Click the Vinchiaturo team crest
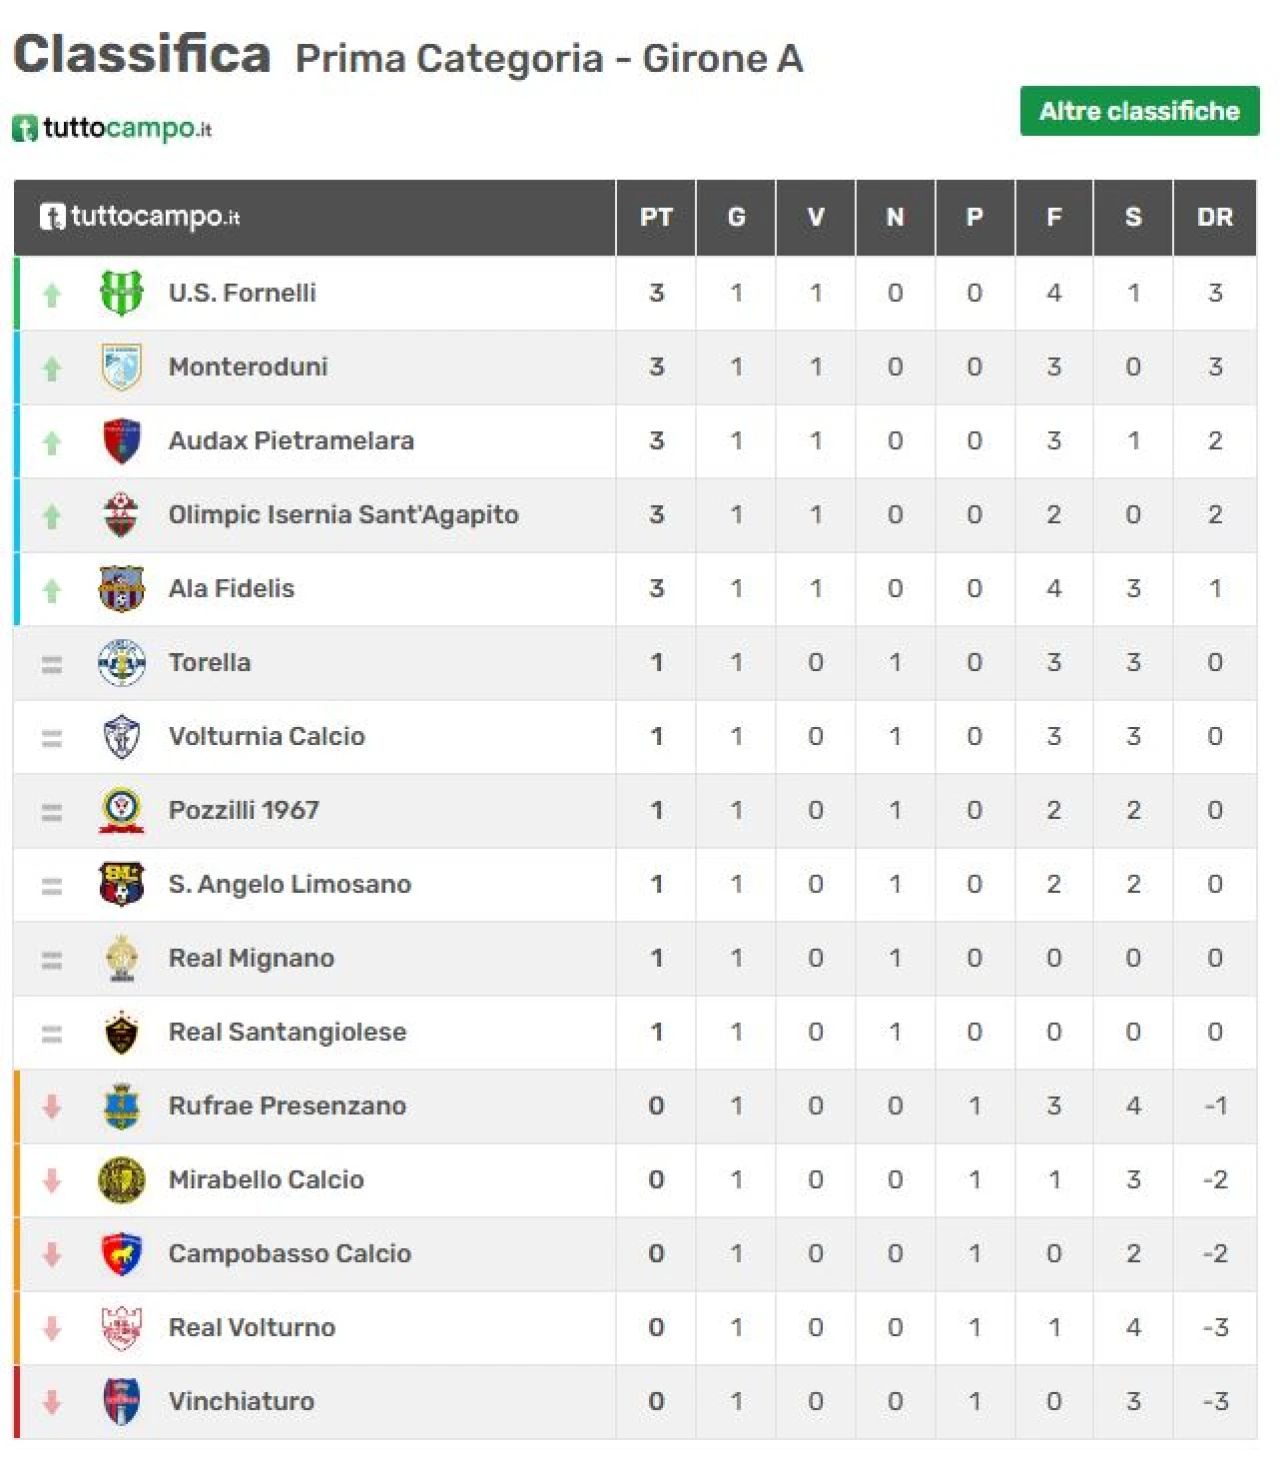Screen dimensions: 1280x1470 tap(121, 1402)
